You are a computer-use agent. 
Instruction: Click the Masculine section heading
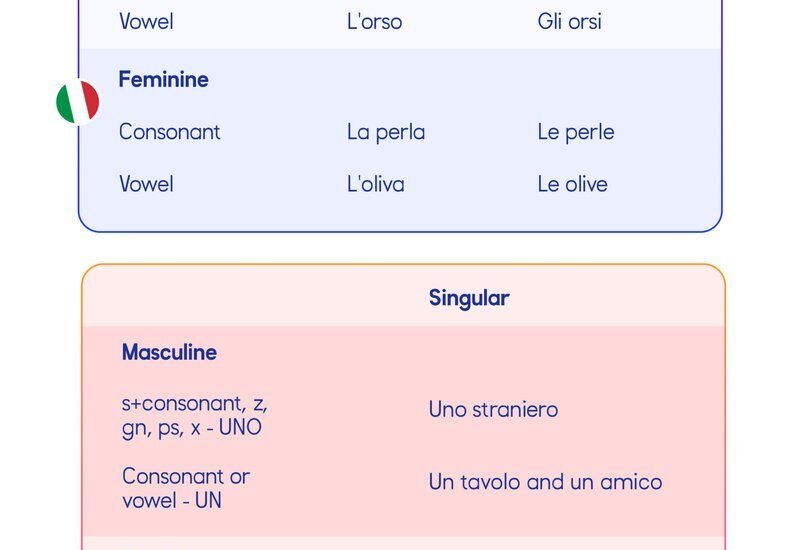click(169, 353)
